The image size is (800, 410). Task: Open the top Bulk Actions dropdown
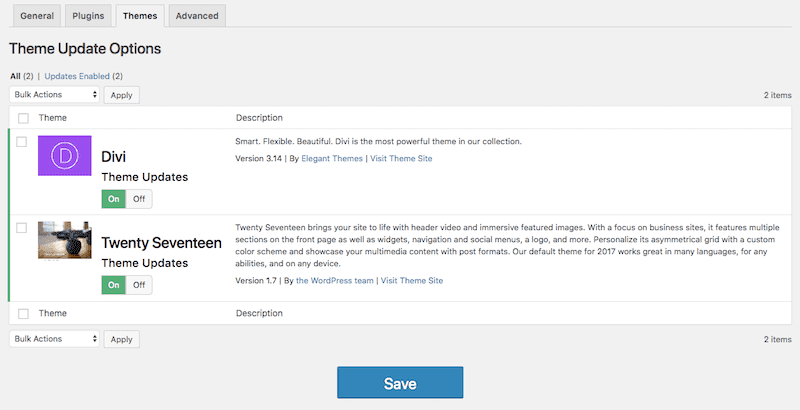(55, 94)
